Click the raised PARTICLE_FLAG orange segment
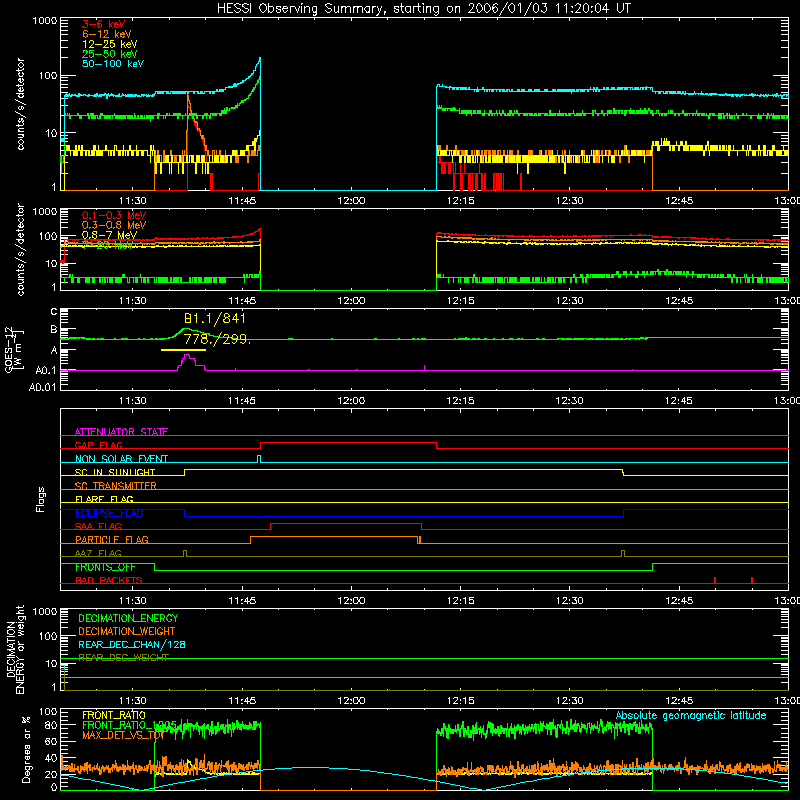This screenshot has width=800, height=800. 334,537
